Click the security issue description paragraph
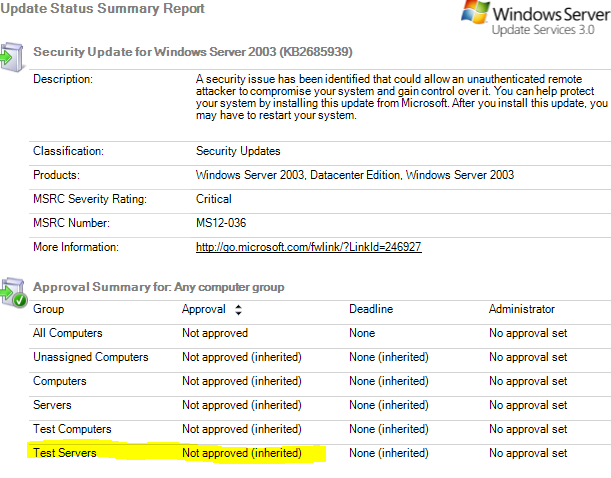This screenshot has height=478, width=611. (x=402, y=97)
